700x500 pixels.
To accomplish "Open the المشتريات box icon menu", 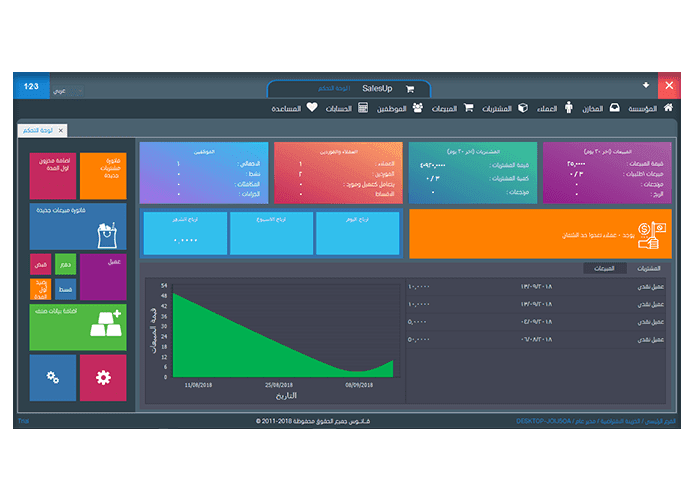I will tap(523, 108).
